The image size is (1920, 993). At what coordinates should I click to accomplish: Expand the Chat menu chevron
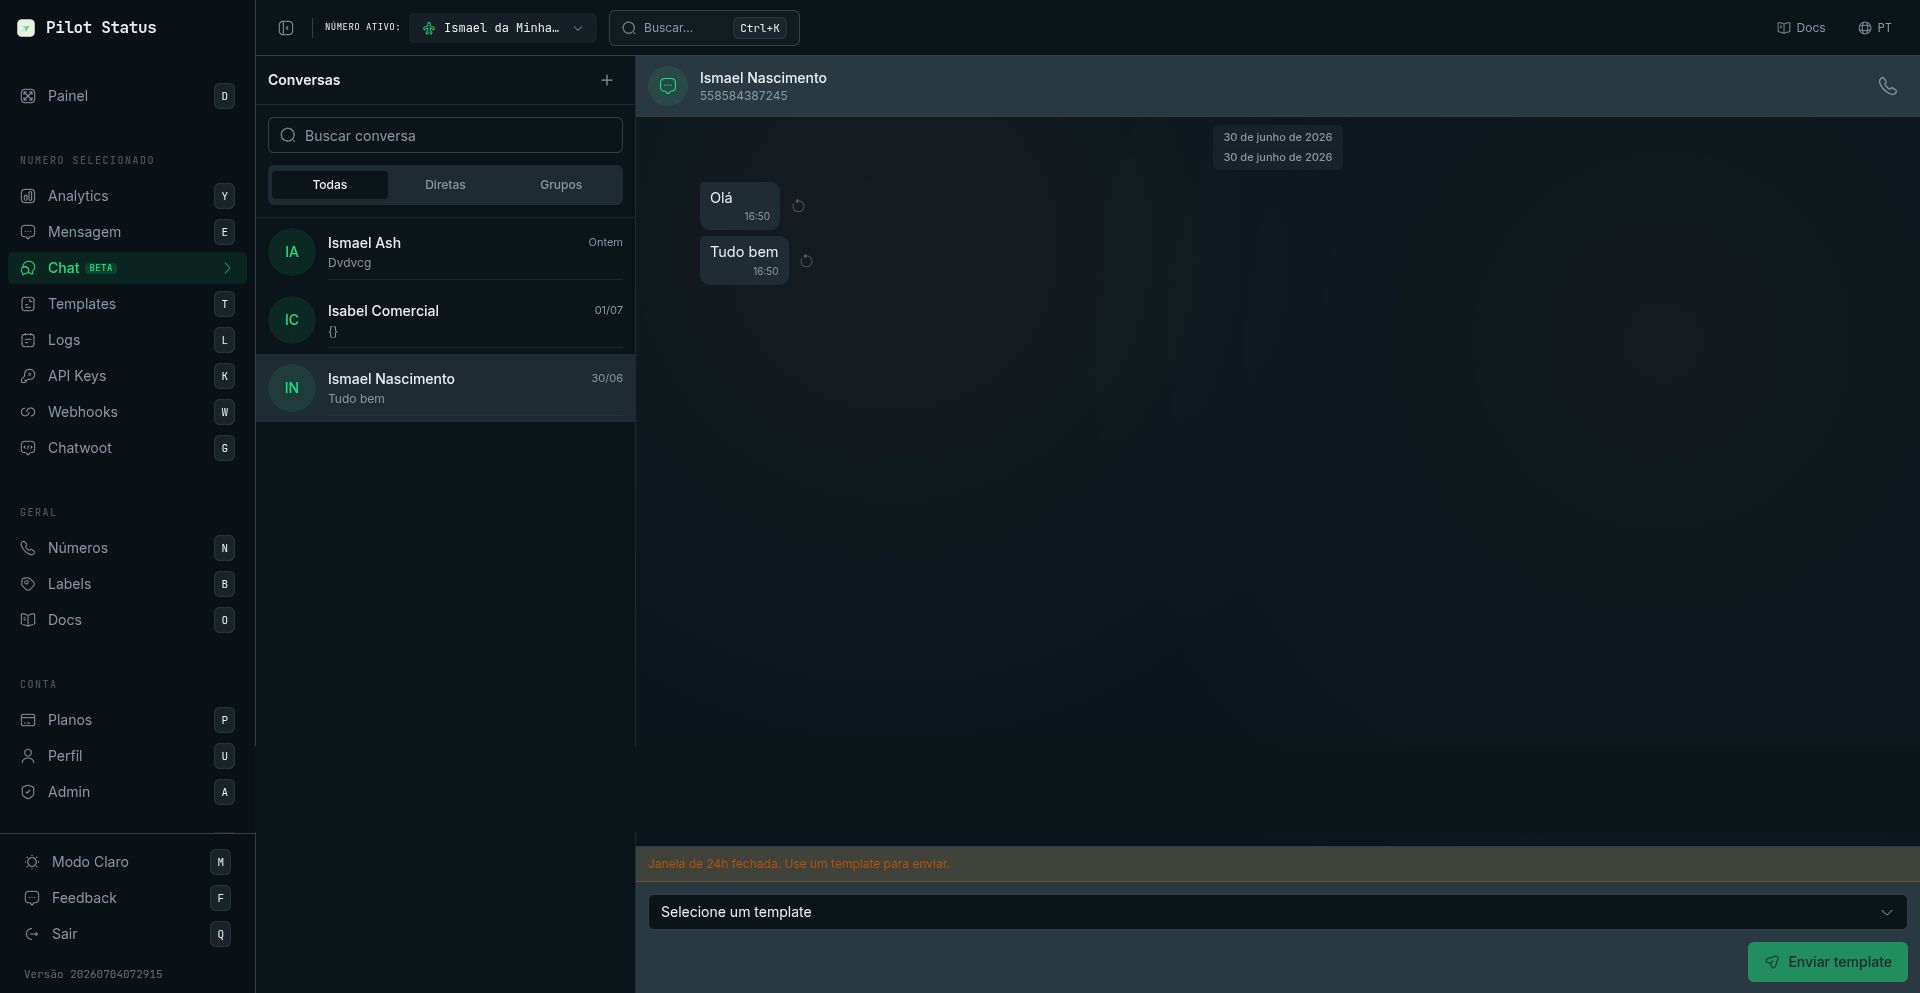(228, 268)
